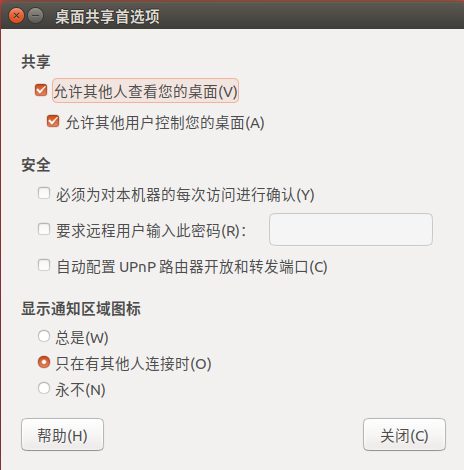Enable 必须为对本机器的每次访问进行确认 checkbox
Screen dimensions: 464x470
tap(44, 193)
